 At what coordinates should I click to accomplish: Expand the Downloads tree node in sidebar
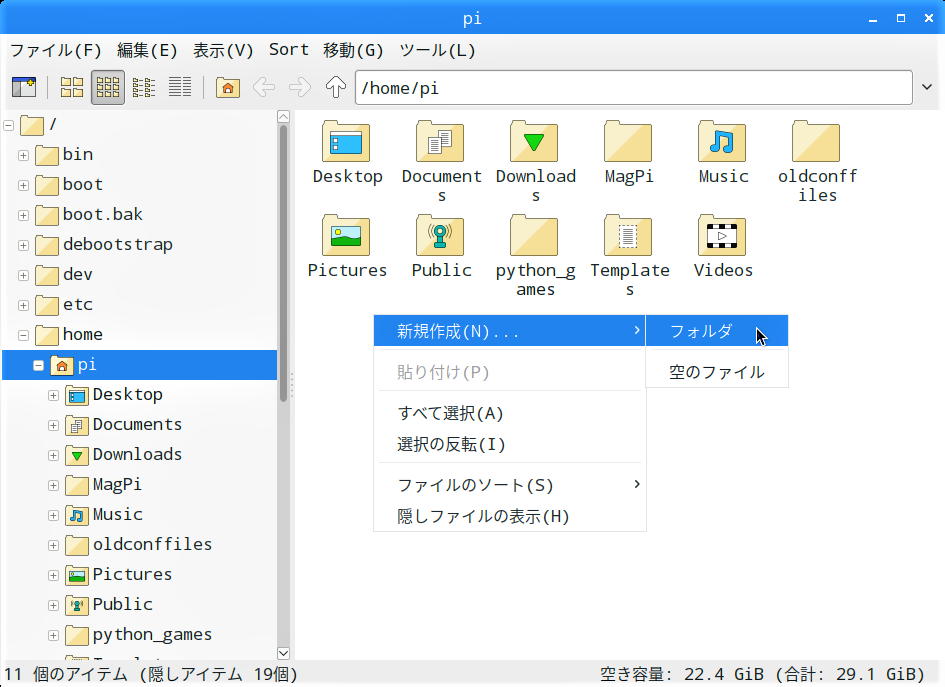[54, 456]
